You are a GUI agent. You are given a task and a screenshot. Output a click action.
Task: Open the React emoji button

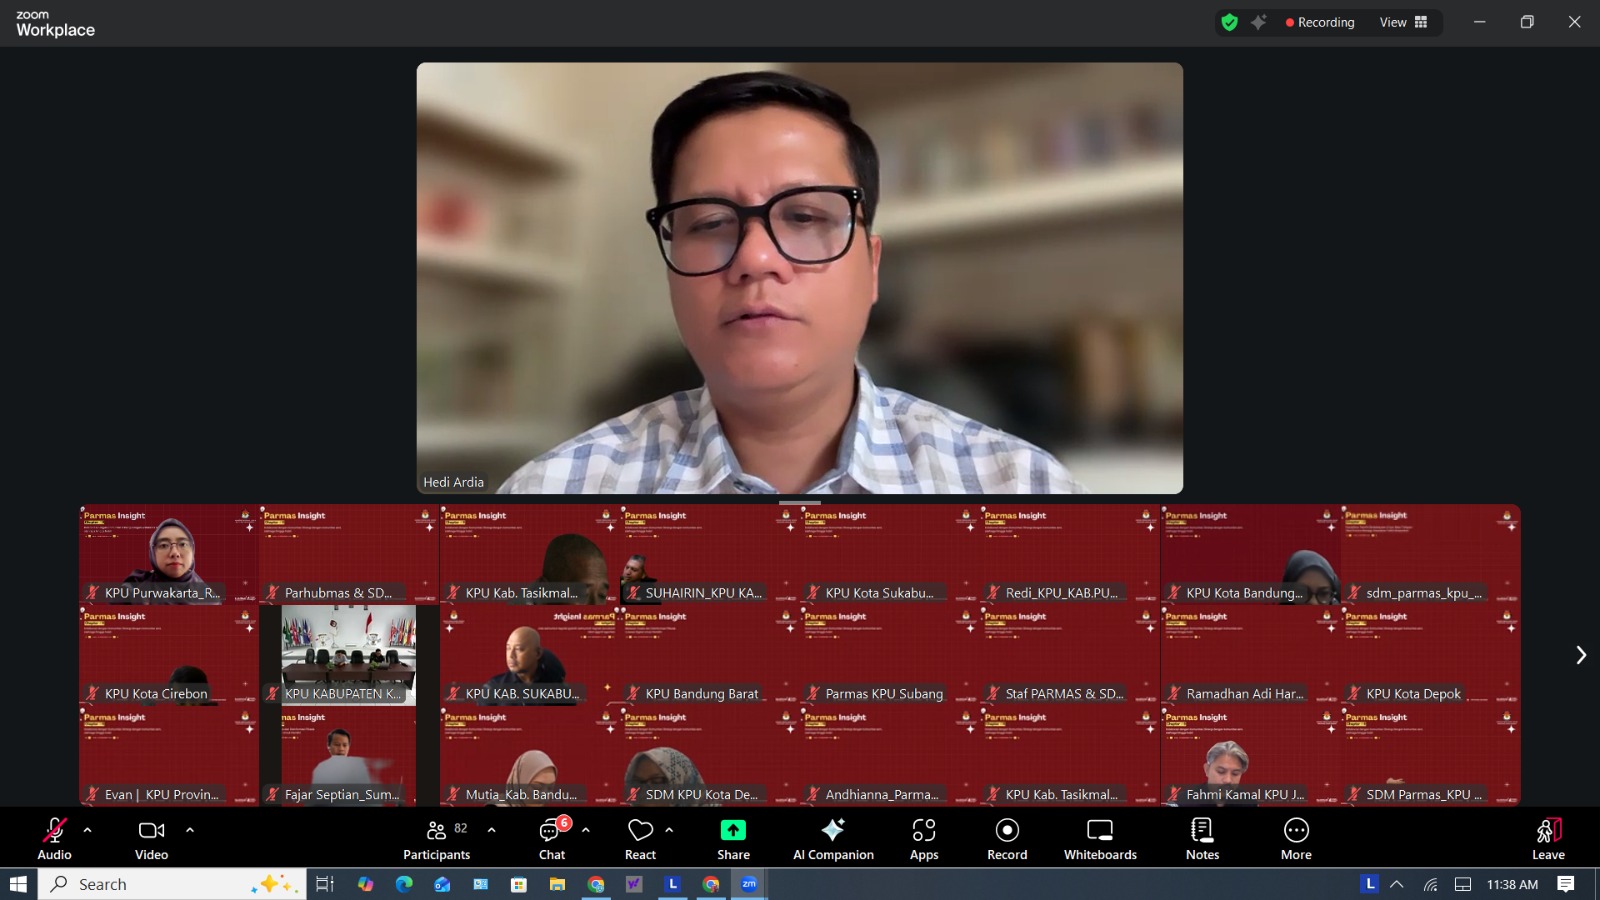point(640,838)
